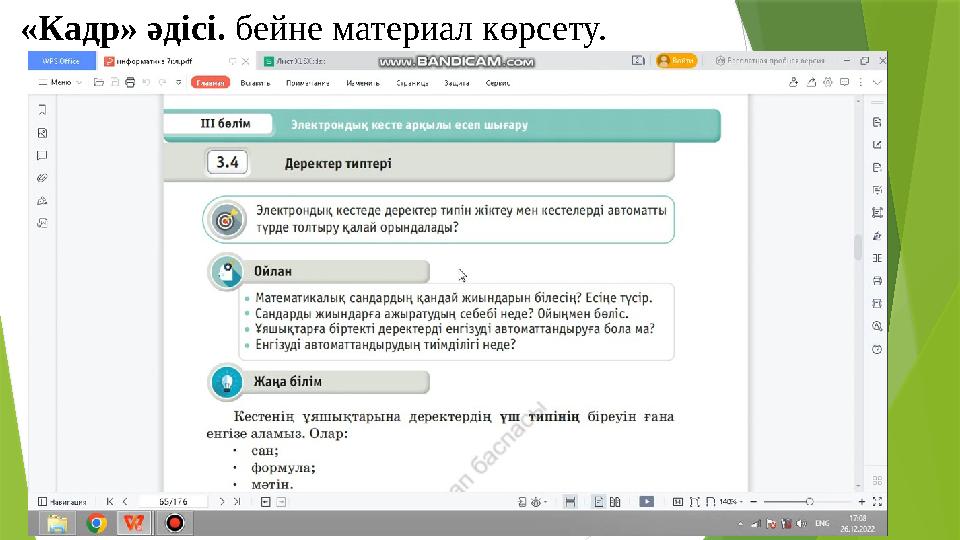
Task: Click the topmost right sidebar document icon
Action: point(877,122)
